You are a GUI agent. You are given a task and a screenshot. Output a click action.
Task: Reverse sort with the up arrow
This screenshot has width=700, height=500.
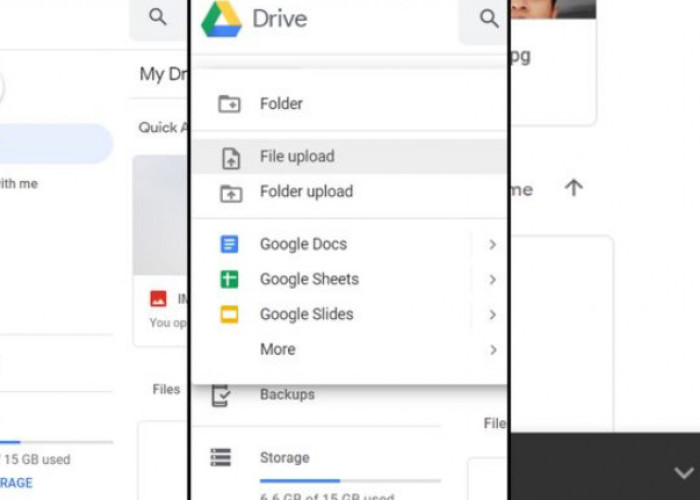click(574, 188)
